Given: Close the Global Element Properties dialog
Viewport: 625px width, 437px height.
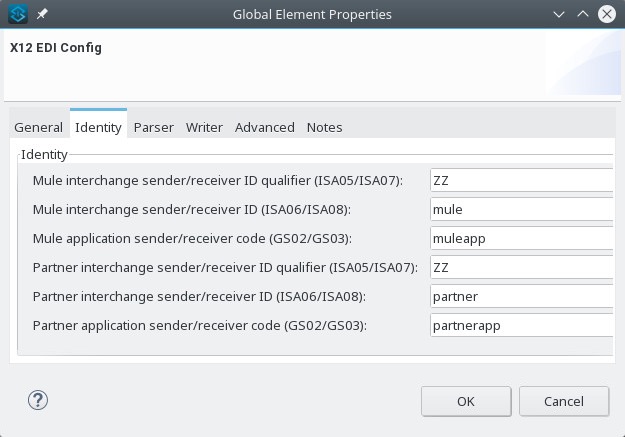Looking at the screenshot, I should (607, 14).
